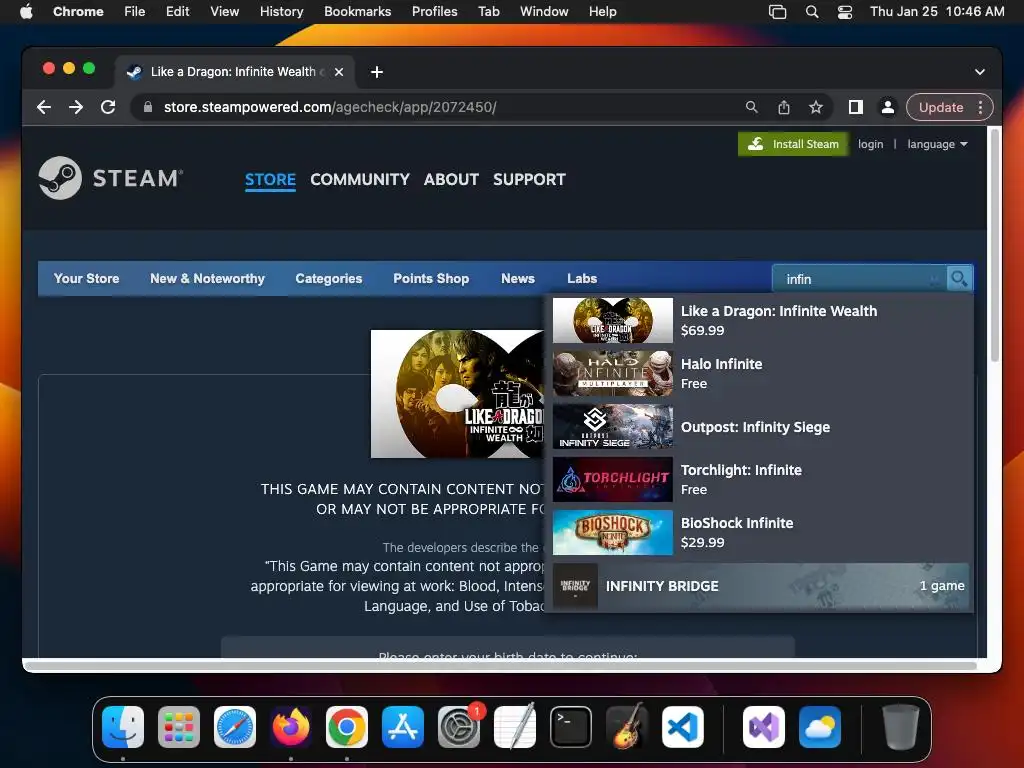The height and width of the screenshot is (768, 1024).
Task: Click the login link
Action: point(871,144)
